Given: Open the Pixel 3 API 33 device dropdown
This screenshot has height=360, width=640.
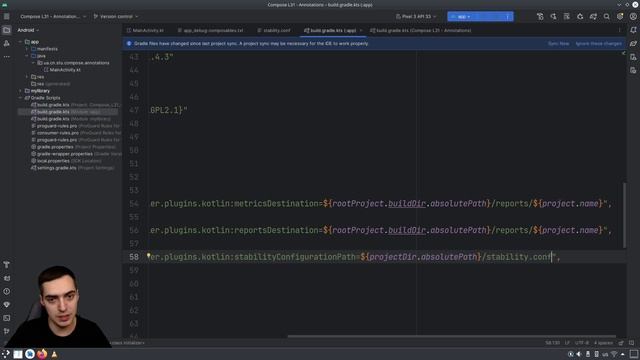Looking at the screenshot, I should click(x=416, y=16).
